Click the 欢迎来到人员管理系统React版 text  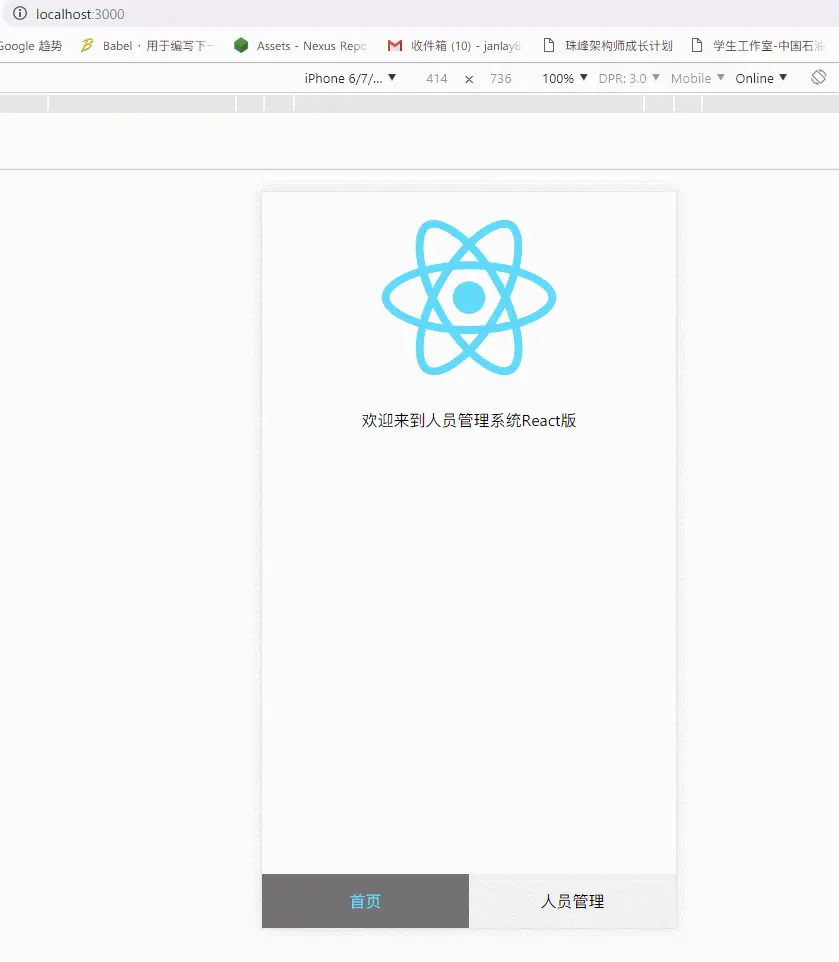click(469, 421)
